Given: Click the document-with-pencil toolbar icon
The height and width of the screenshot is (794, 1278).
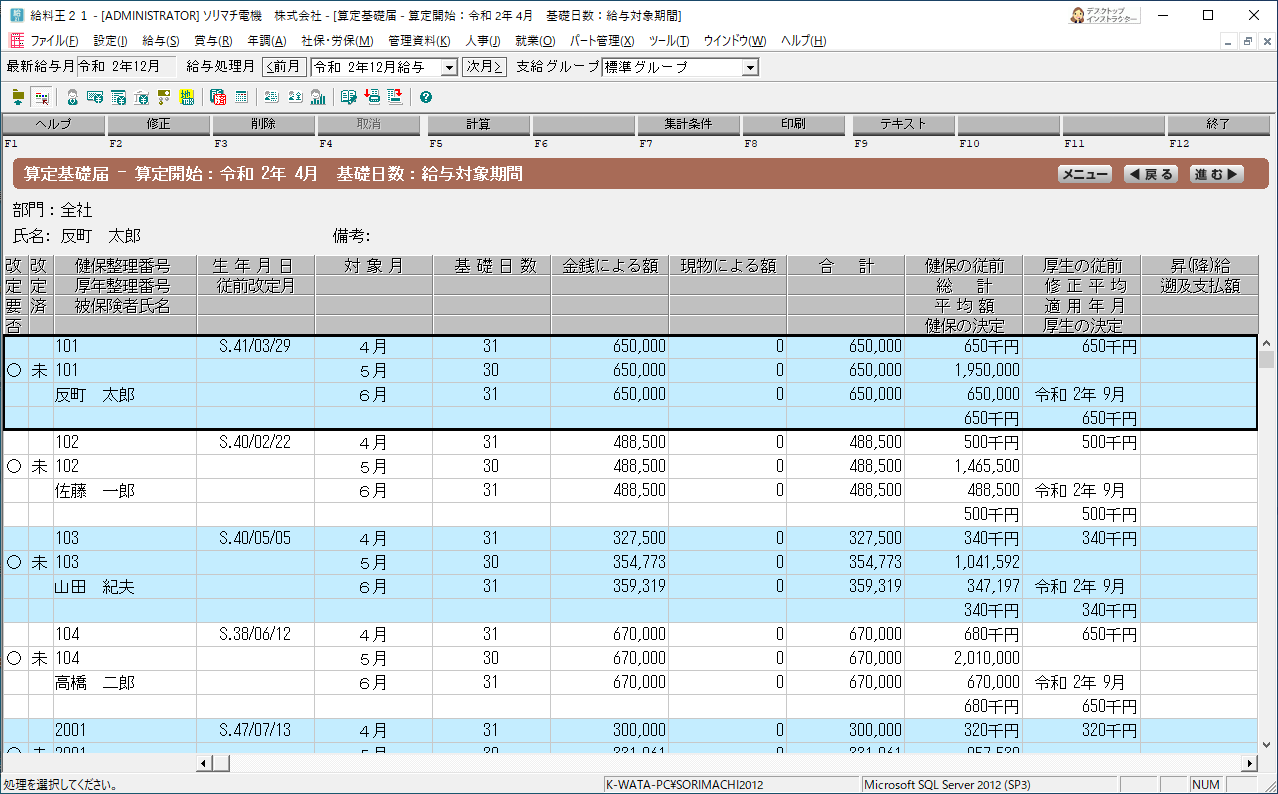Looking at the screenshot, I should (349, 97).
